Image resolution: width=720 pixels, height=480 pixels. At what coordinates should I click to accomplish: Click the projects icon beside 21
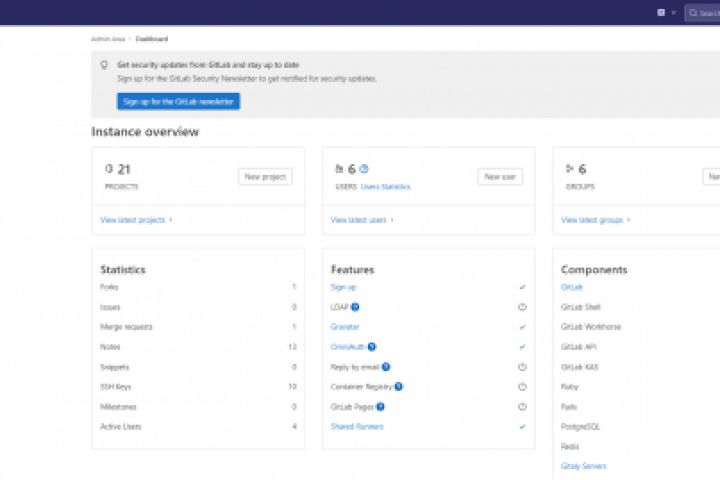[x=109, y=169]
